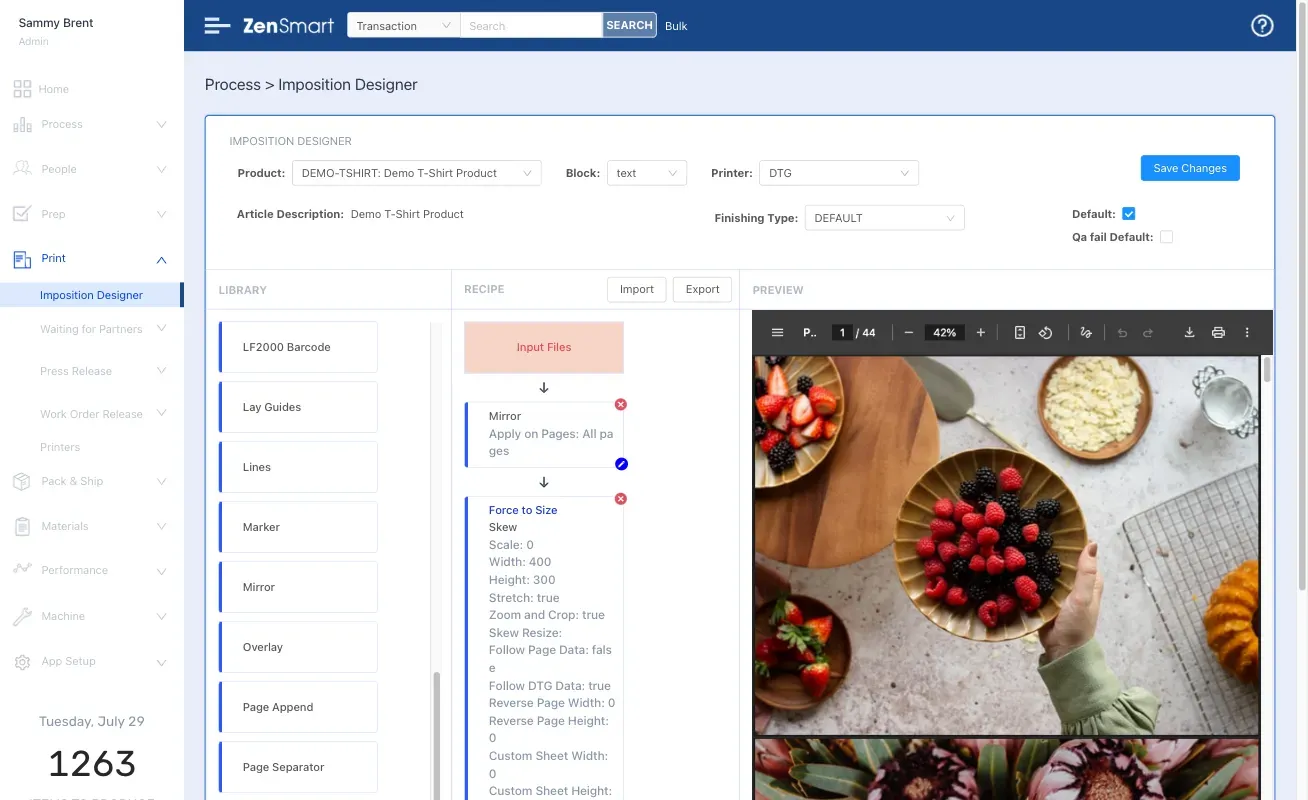Click the PDF undo icon
This screenshot has width=1308, height=800.
[1122, 333]
